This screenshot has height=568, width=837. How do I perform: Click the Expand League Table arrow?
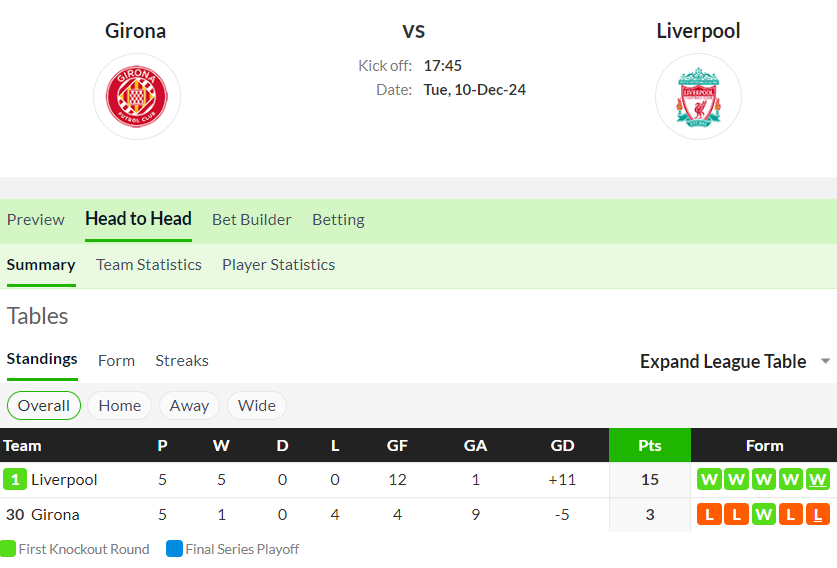point(825,361)
